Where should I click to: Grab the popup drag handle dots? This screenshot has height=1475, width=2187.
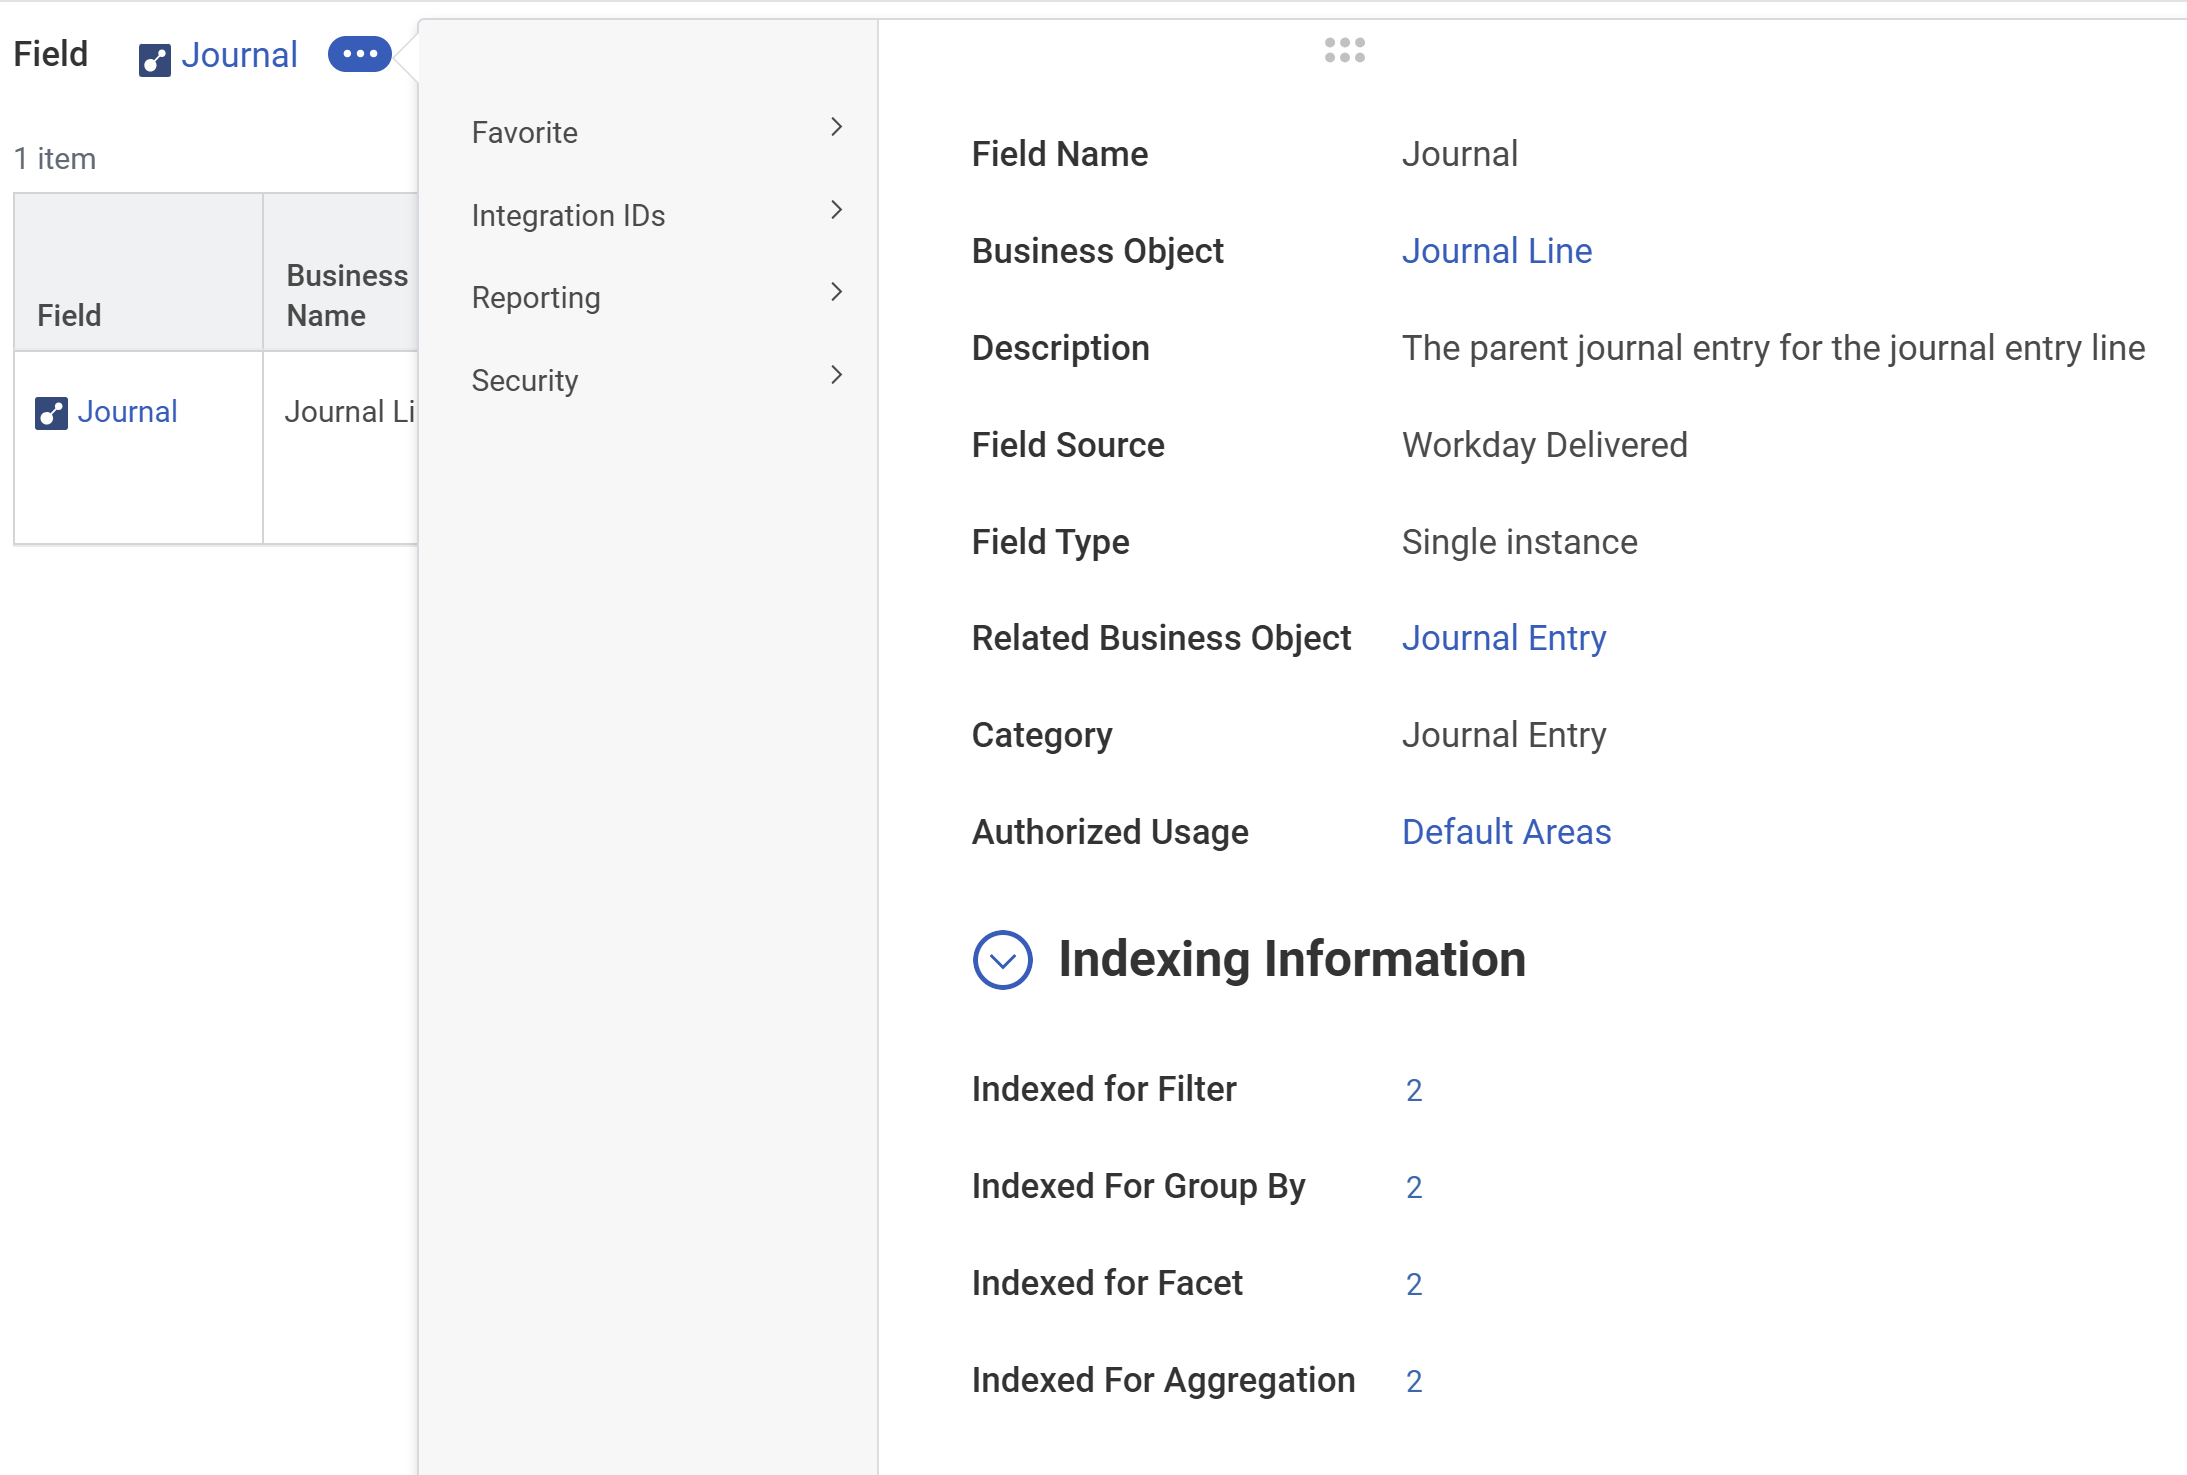click(1345, 50)
